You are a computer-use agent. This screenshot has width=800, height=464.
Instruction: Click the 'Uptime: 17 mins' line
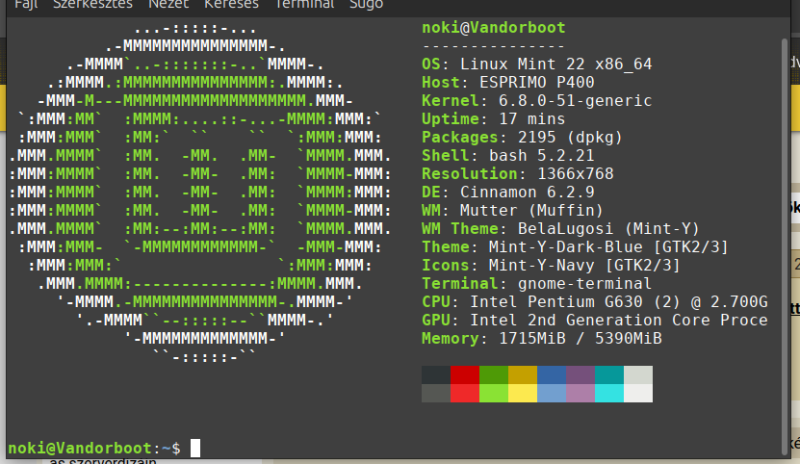(x=493, y=119)
